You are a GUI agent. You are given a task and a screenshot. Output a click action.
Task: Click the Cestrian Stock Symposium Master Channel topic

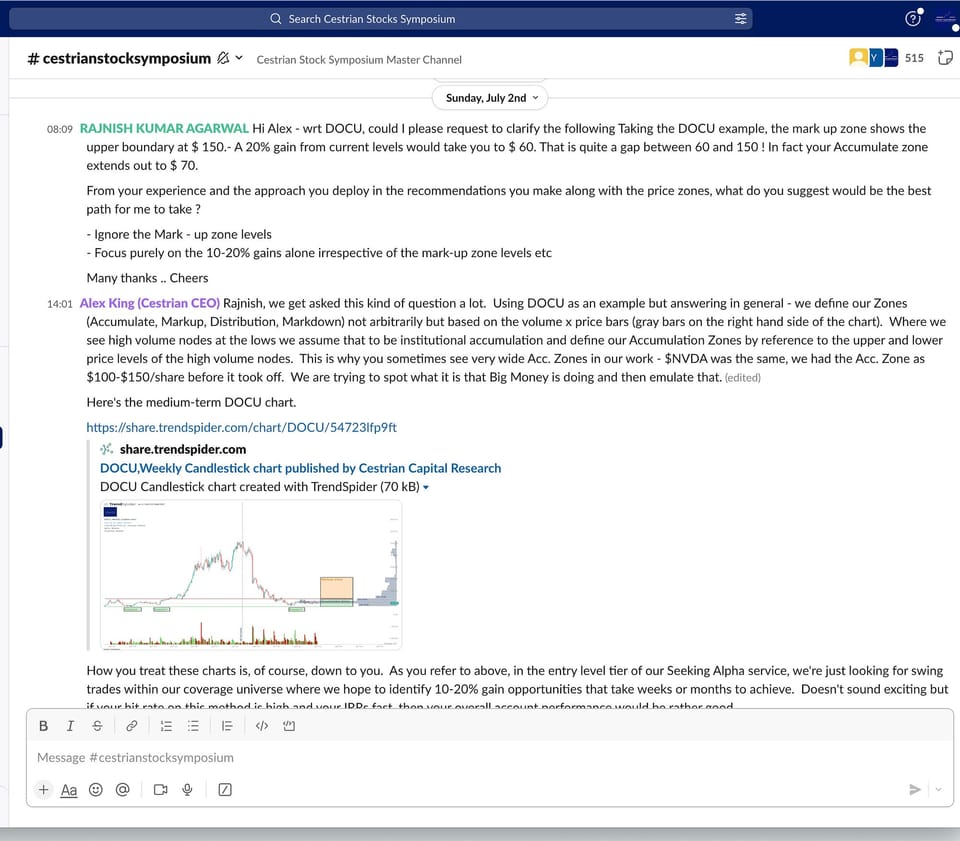tap(359, 59)
